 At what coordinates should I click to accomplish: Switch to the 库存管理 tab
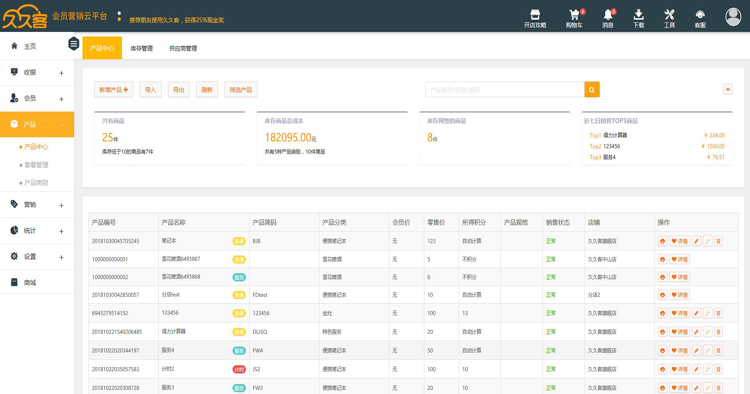[142, 48]
